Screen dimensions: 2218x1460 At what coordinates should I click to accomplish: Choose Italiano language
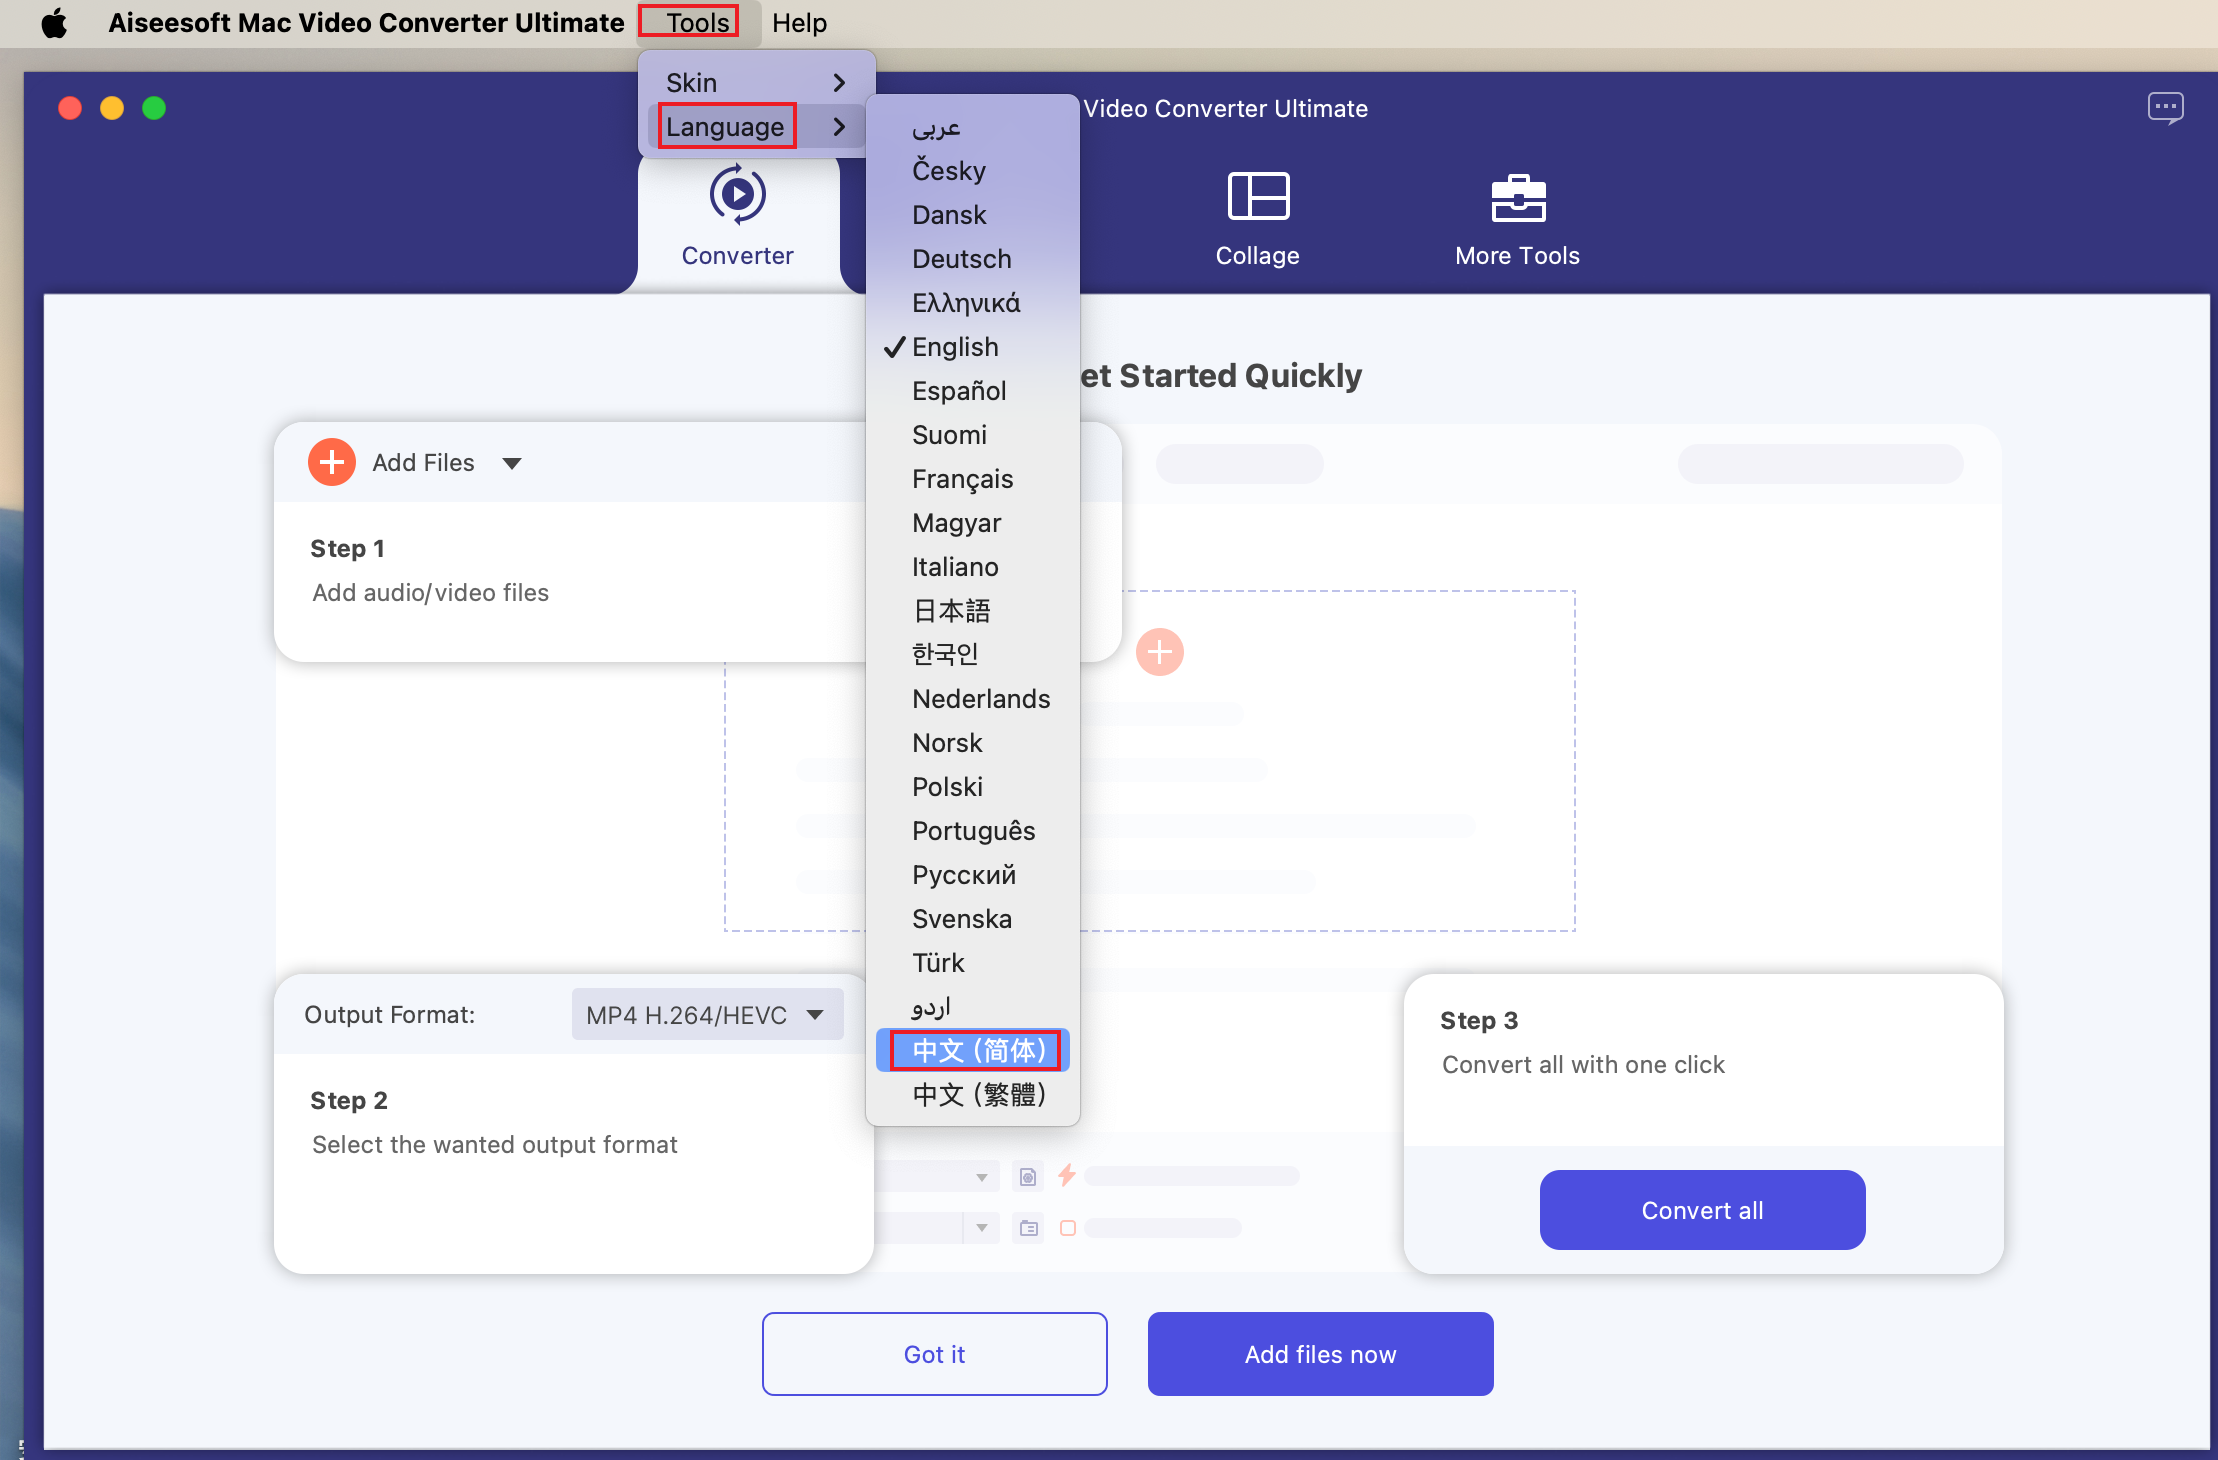973,566
